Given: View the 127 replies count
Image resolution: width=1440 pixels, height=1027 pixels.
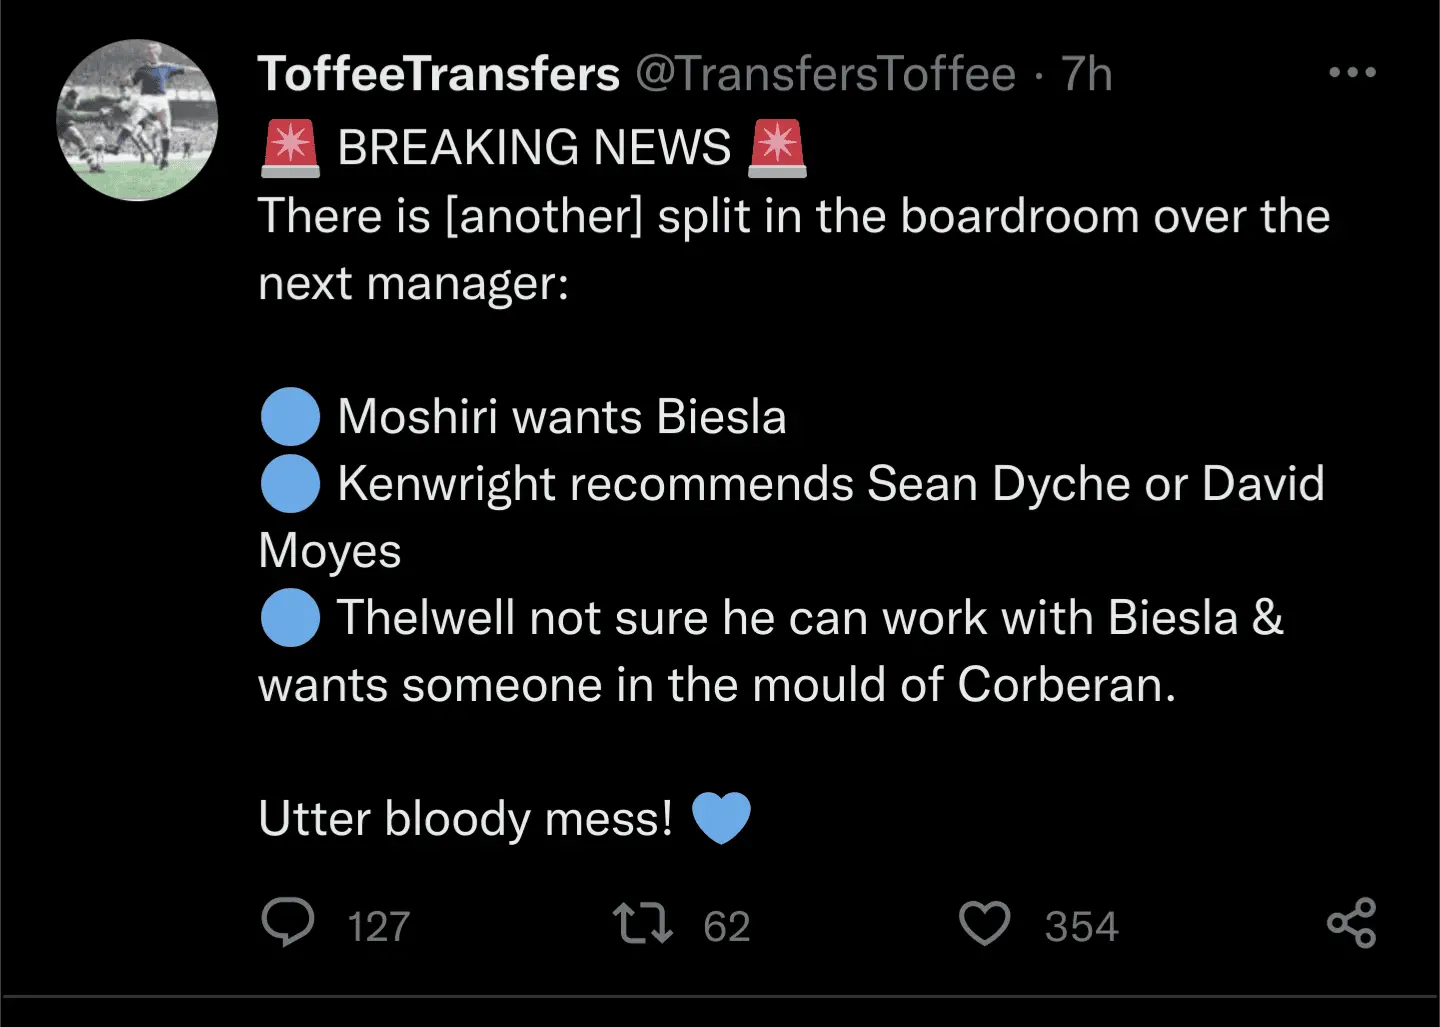Looking at the screenshot, I should [x=378, y=927].
